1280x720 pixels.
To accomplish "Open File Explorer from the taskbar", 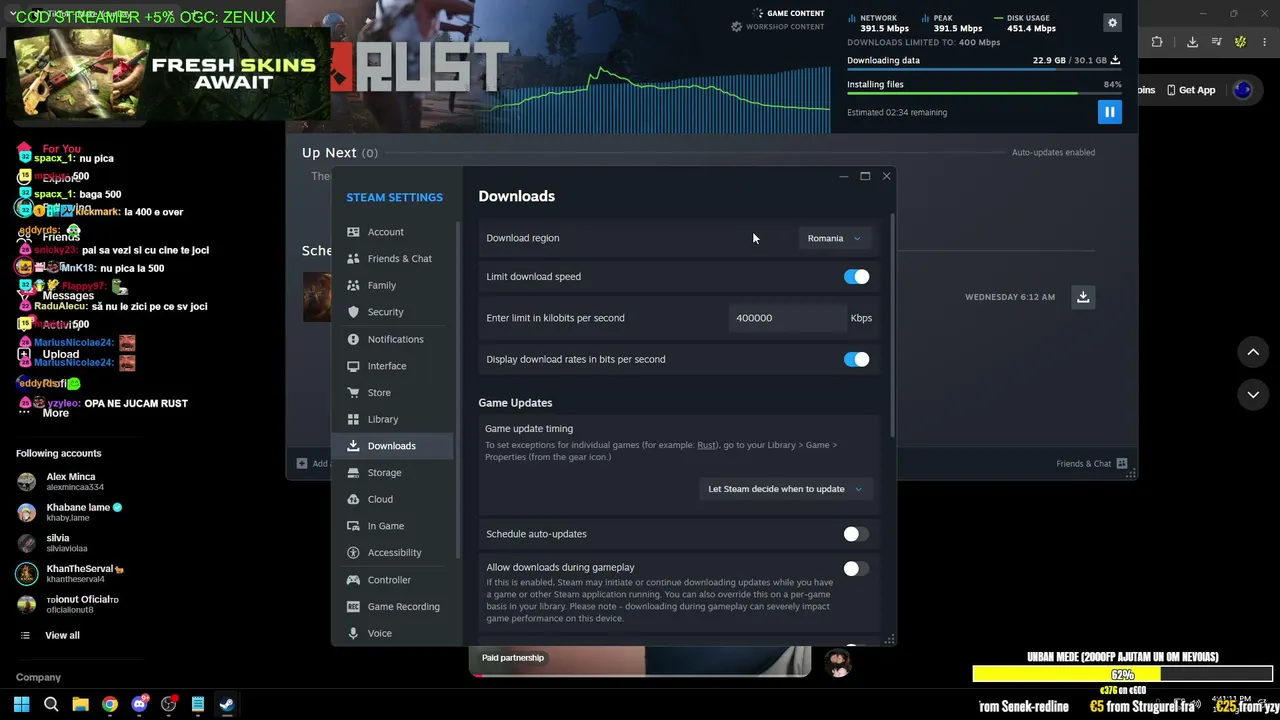I will [x=80, y=704].
